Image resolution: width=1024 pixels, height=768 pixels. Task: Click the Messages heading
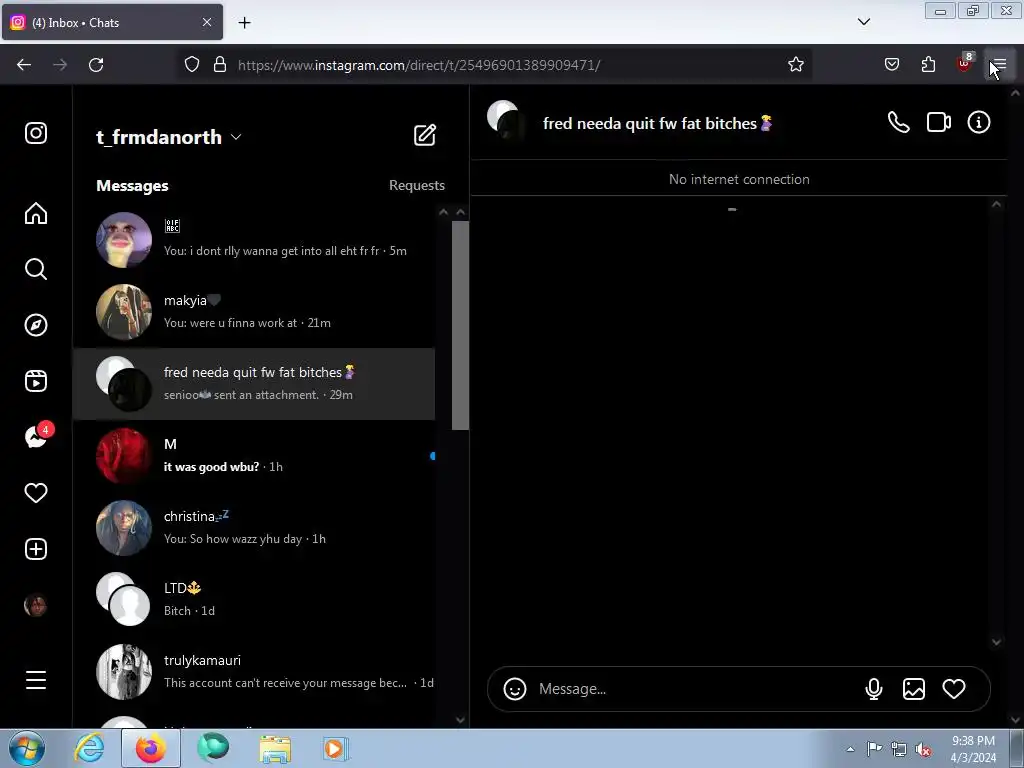132,186
